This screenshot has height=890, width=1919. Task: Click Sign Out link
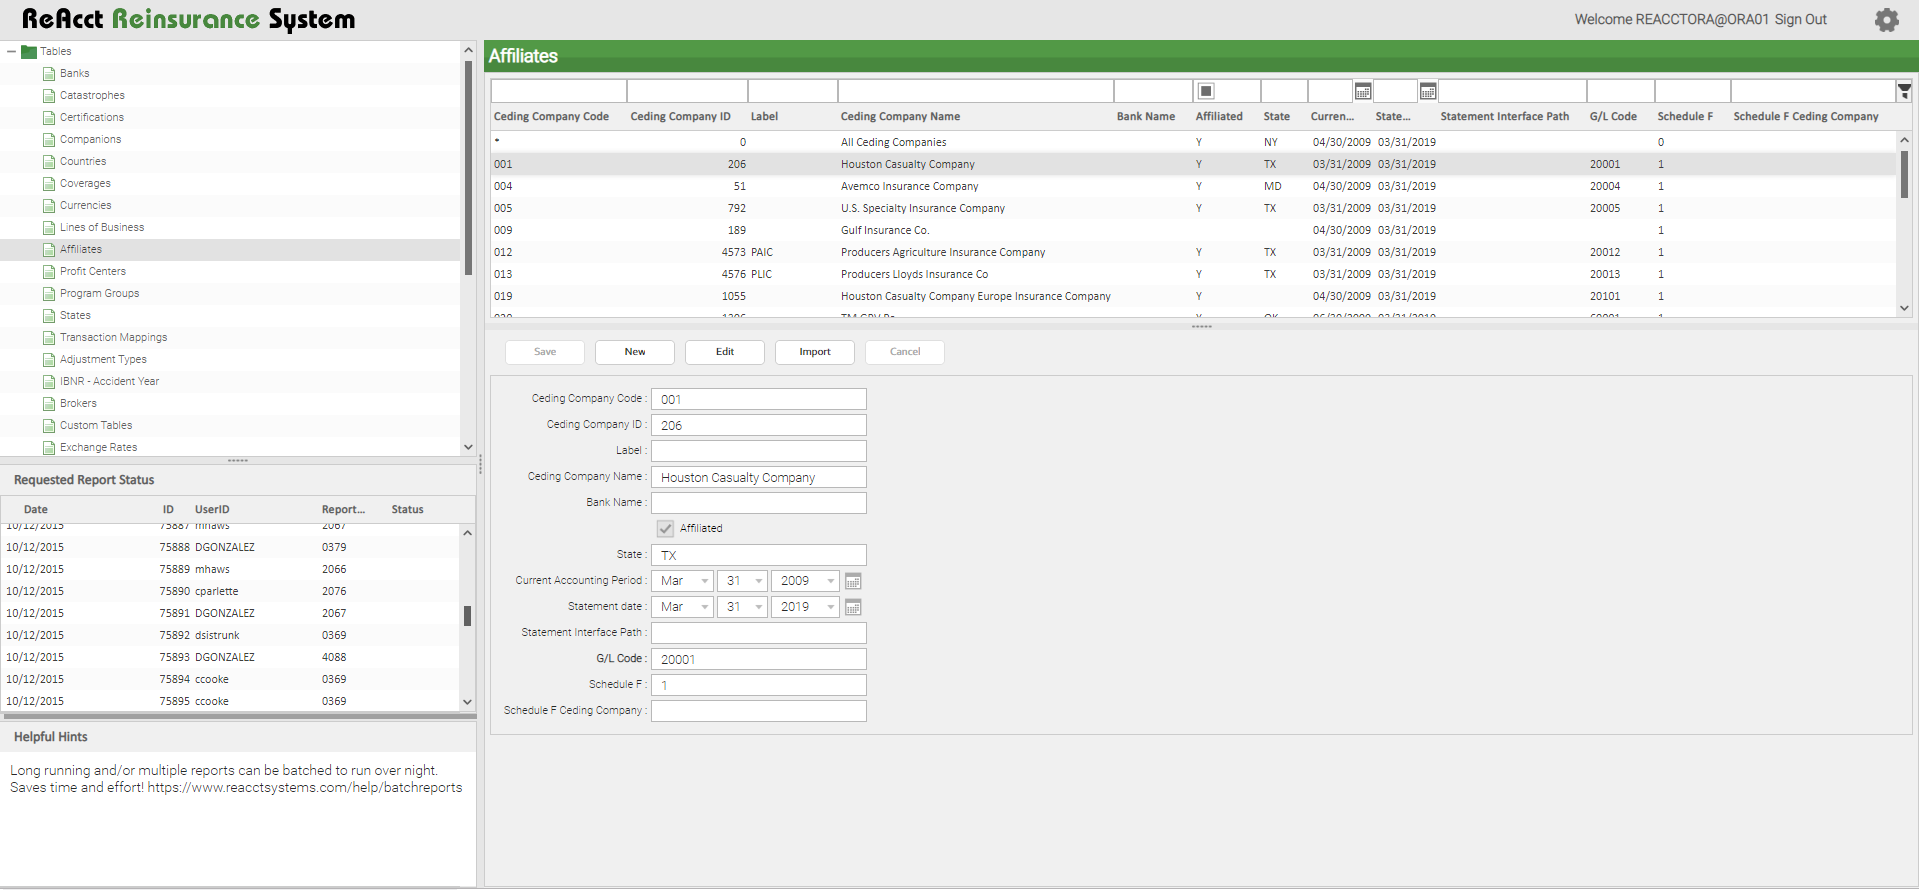click(x=1800, y=19)
